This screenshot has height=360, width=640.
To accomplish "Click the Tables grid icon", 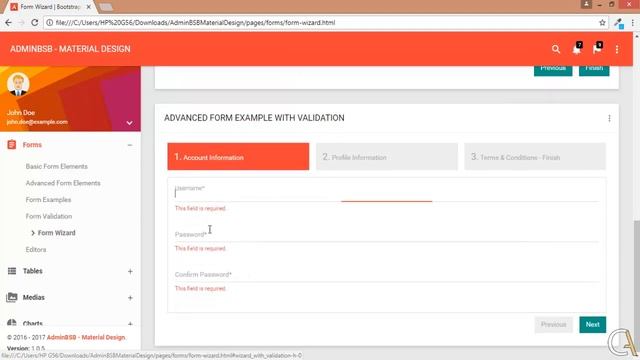I will pos(12,271).
